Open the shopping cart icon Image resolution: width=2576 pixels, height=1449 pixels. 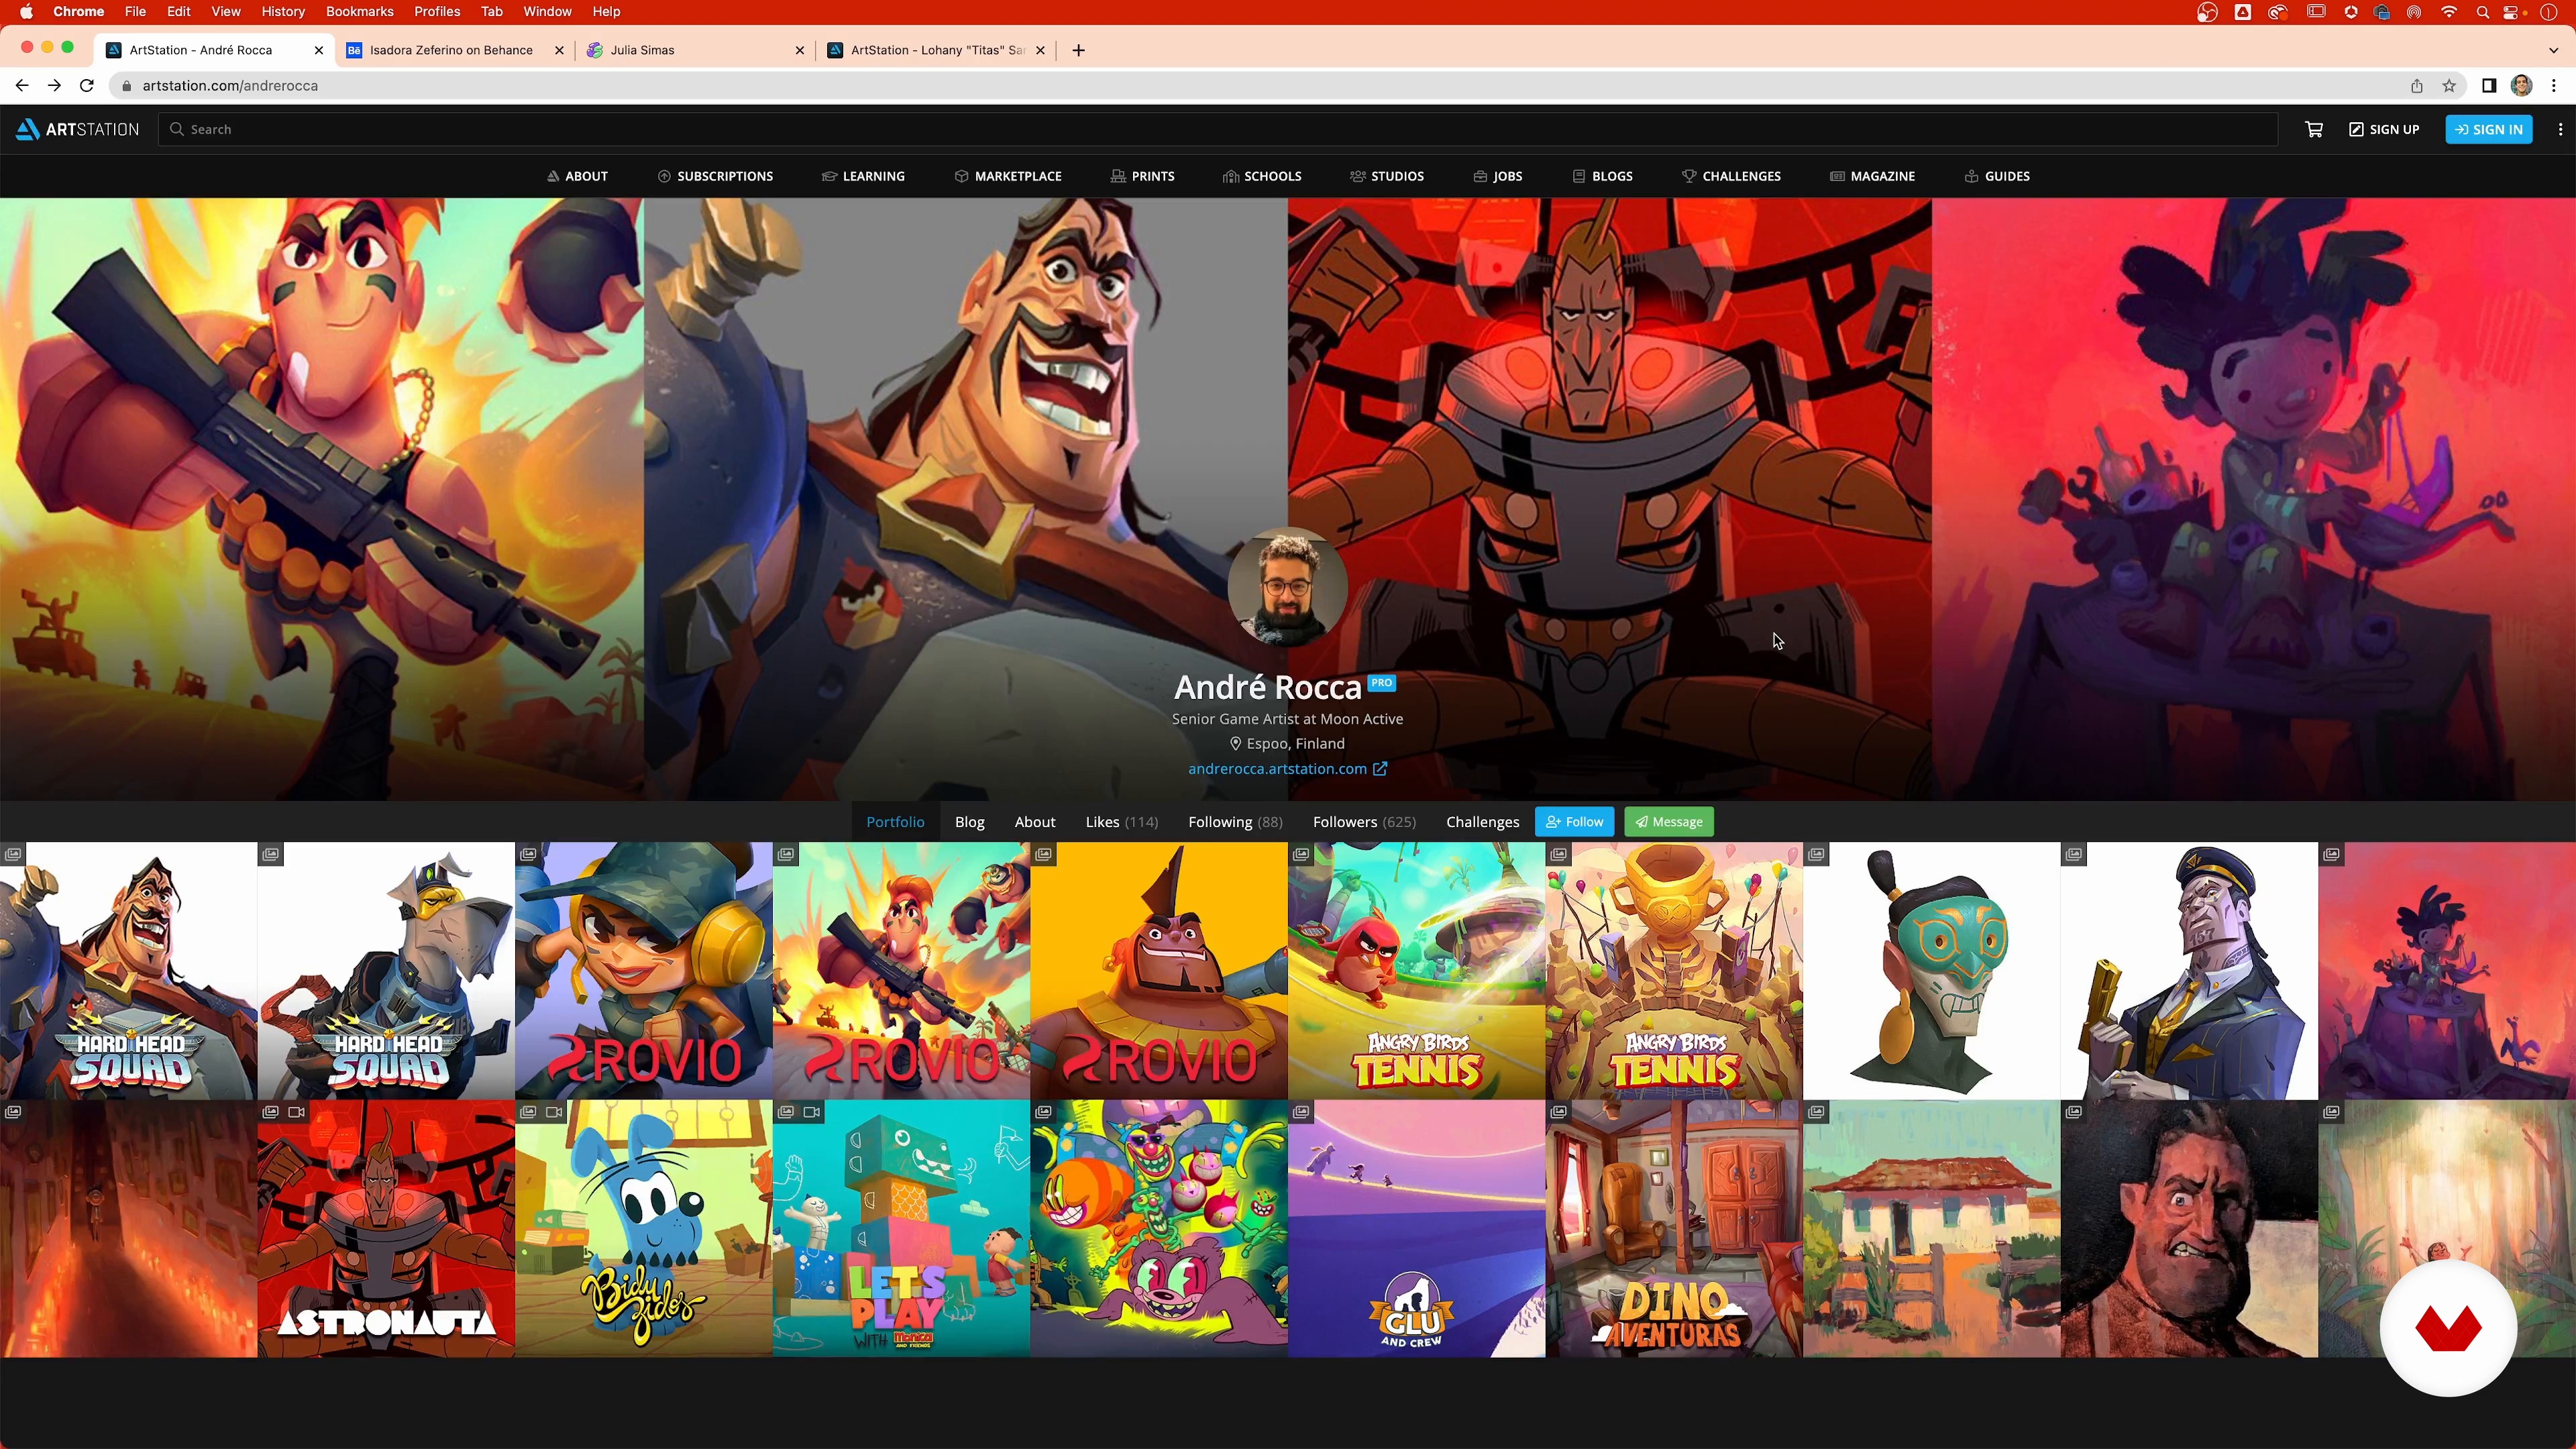pos(2313,129)
